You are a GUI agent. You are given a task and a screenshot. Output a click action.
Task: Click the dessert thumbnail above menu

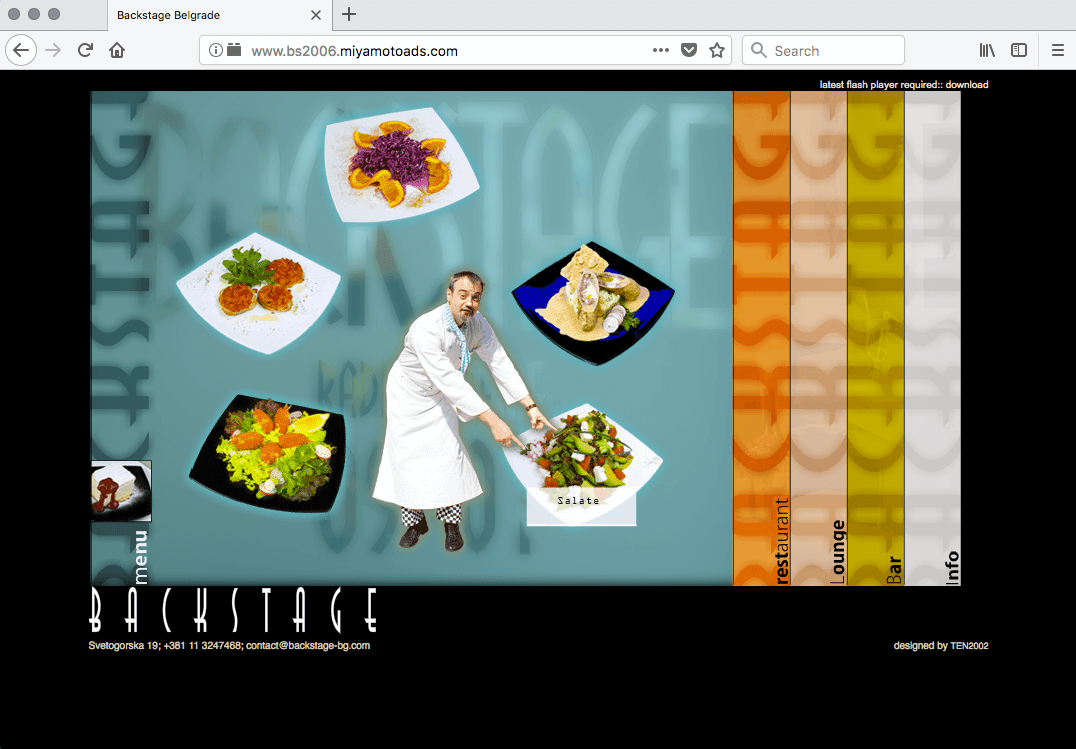[x=121, y=491]
